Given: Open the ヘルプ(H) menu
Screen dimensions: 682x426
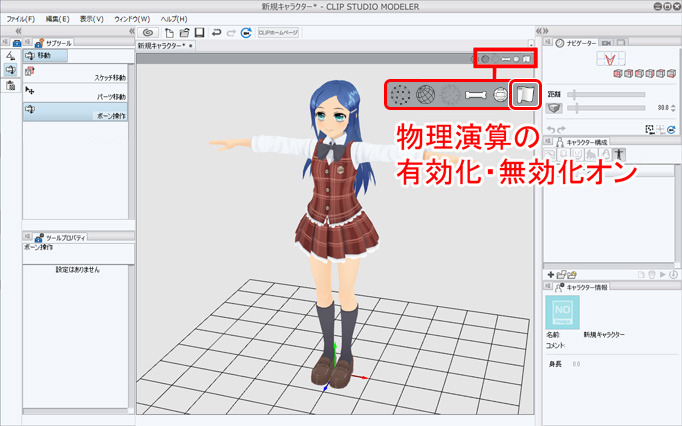Looking at the screenshot, I should pyautogui.click(x=174, y=19).
